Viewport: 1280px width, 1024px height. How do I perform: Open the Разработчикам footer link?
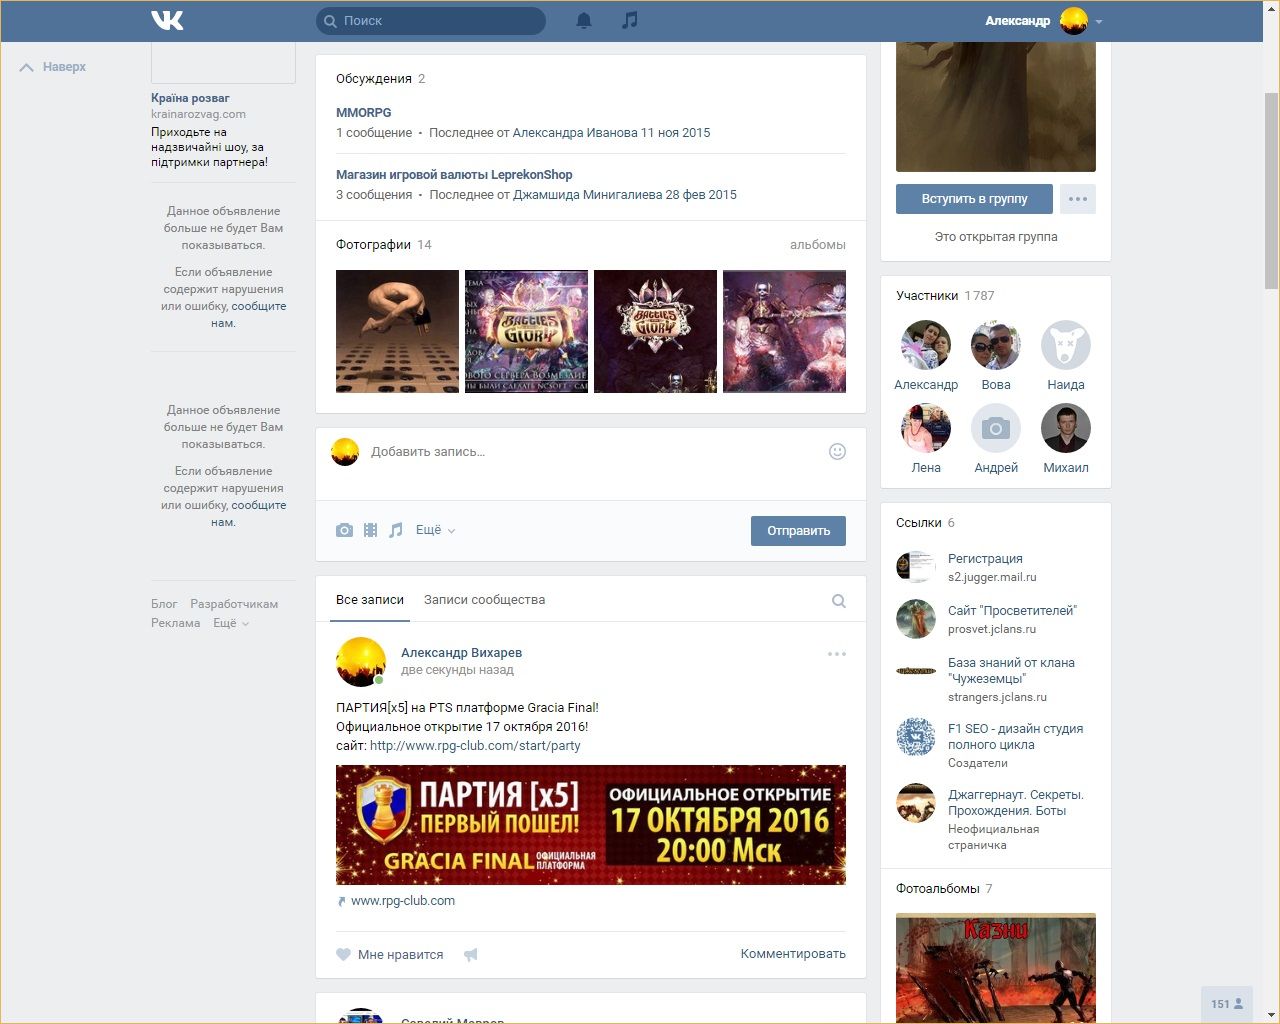point(234,604)
